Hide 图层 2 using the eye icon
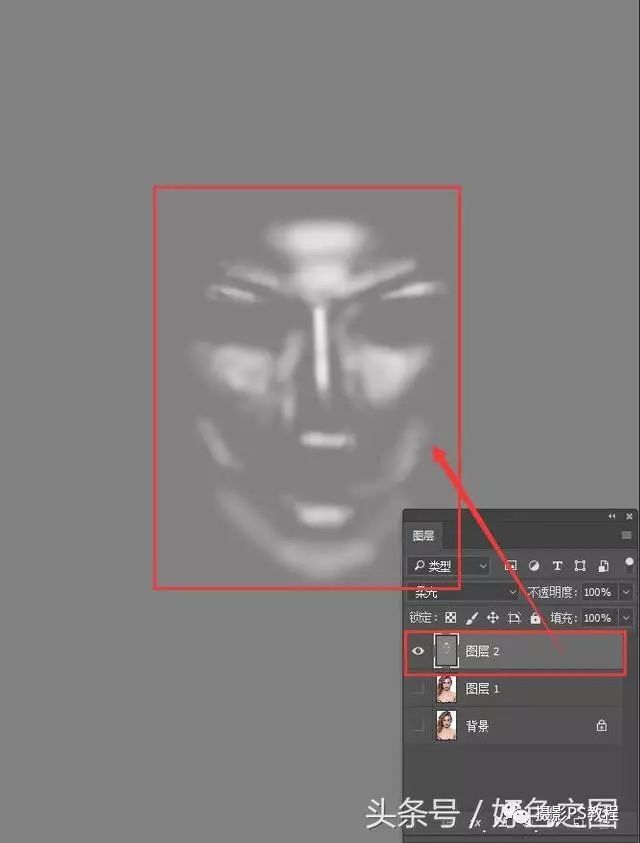 coord(419,652)
